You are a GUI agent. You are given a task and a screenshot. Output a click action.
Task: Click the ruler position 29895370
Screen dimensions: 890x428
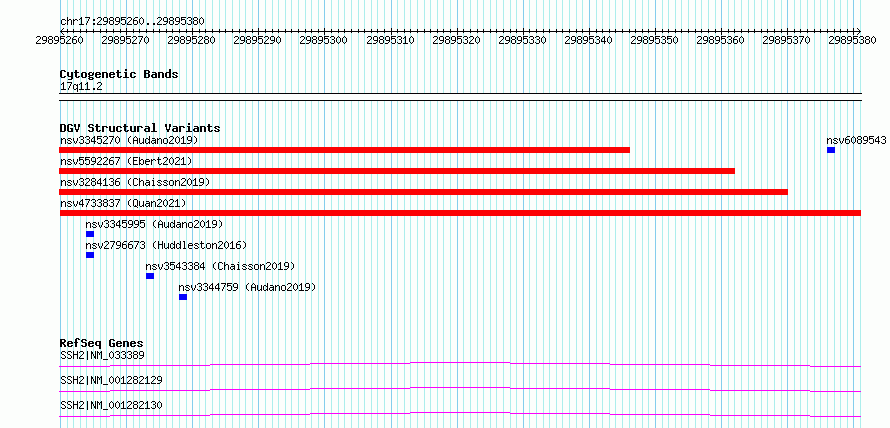[x=787, y=41]
